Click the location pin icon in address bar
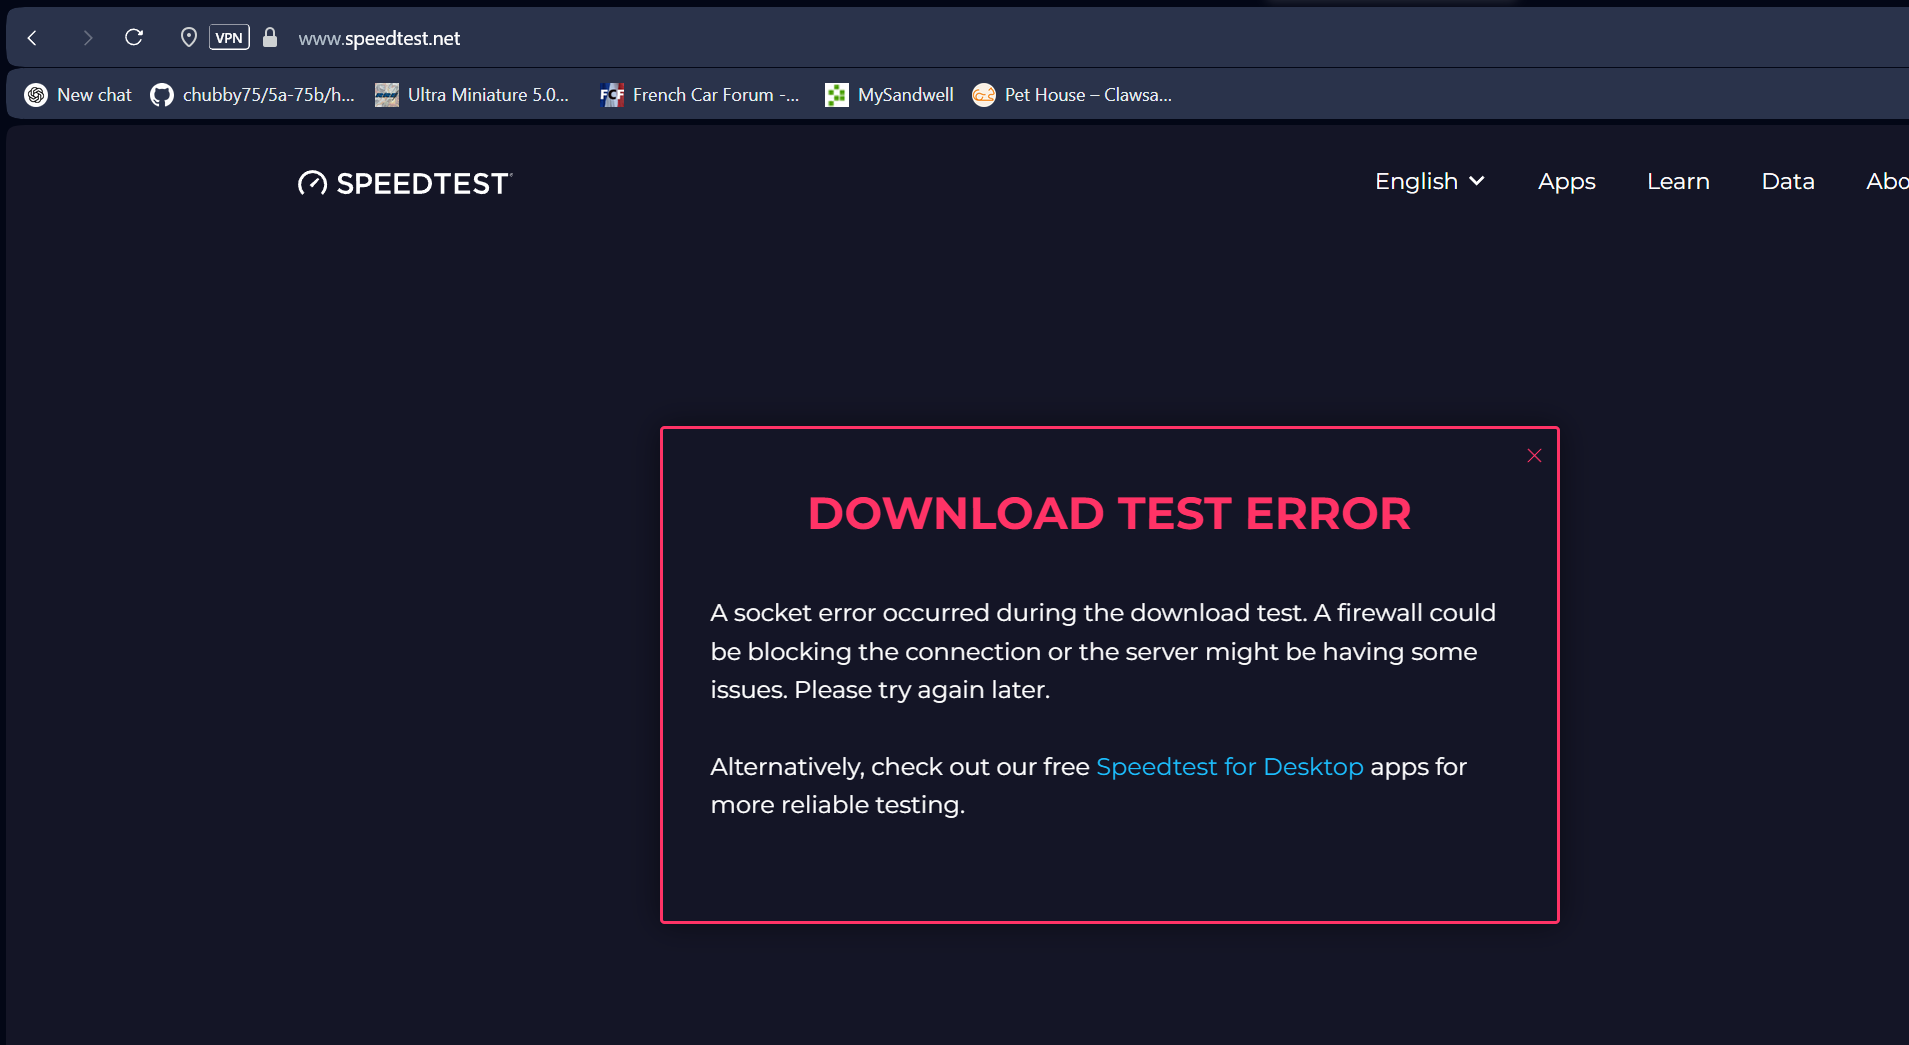 click(x=188, y=38)
